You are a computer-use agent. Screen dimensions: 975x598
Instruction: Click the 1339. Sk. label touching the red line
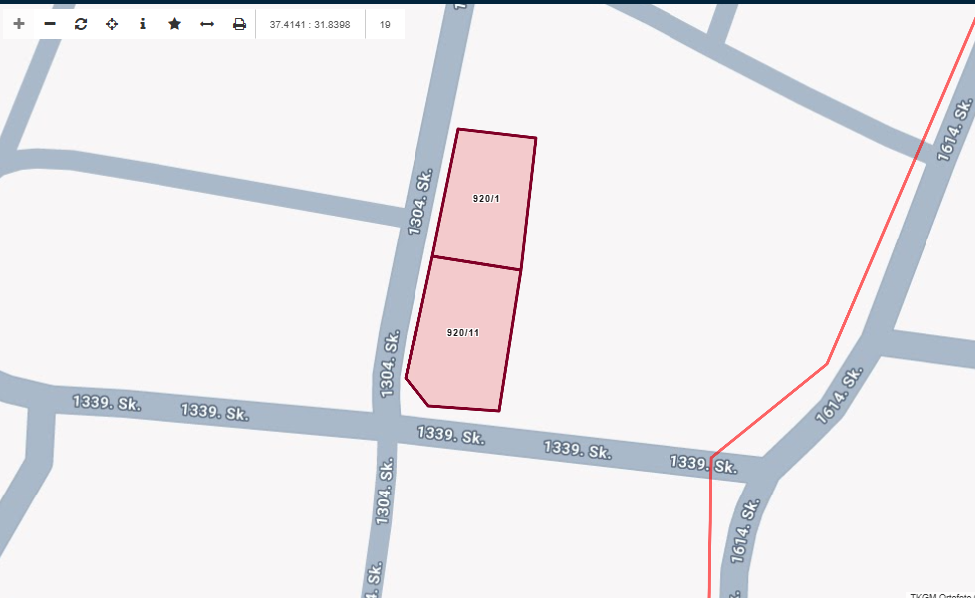click(703, 463)
